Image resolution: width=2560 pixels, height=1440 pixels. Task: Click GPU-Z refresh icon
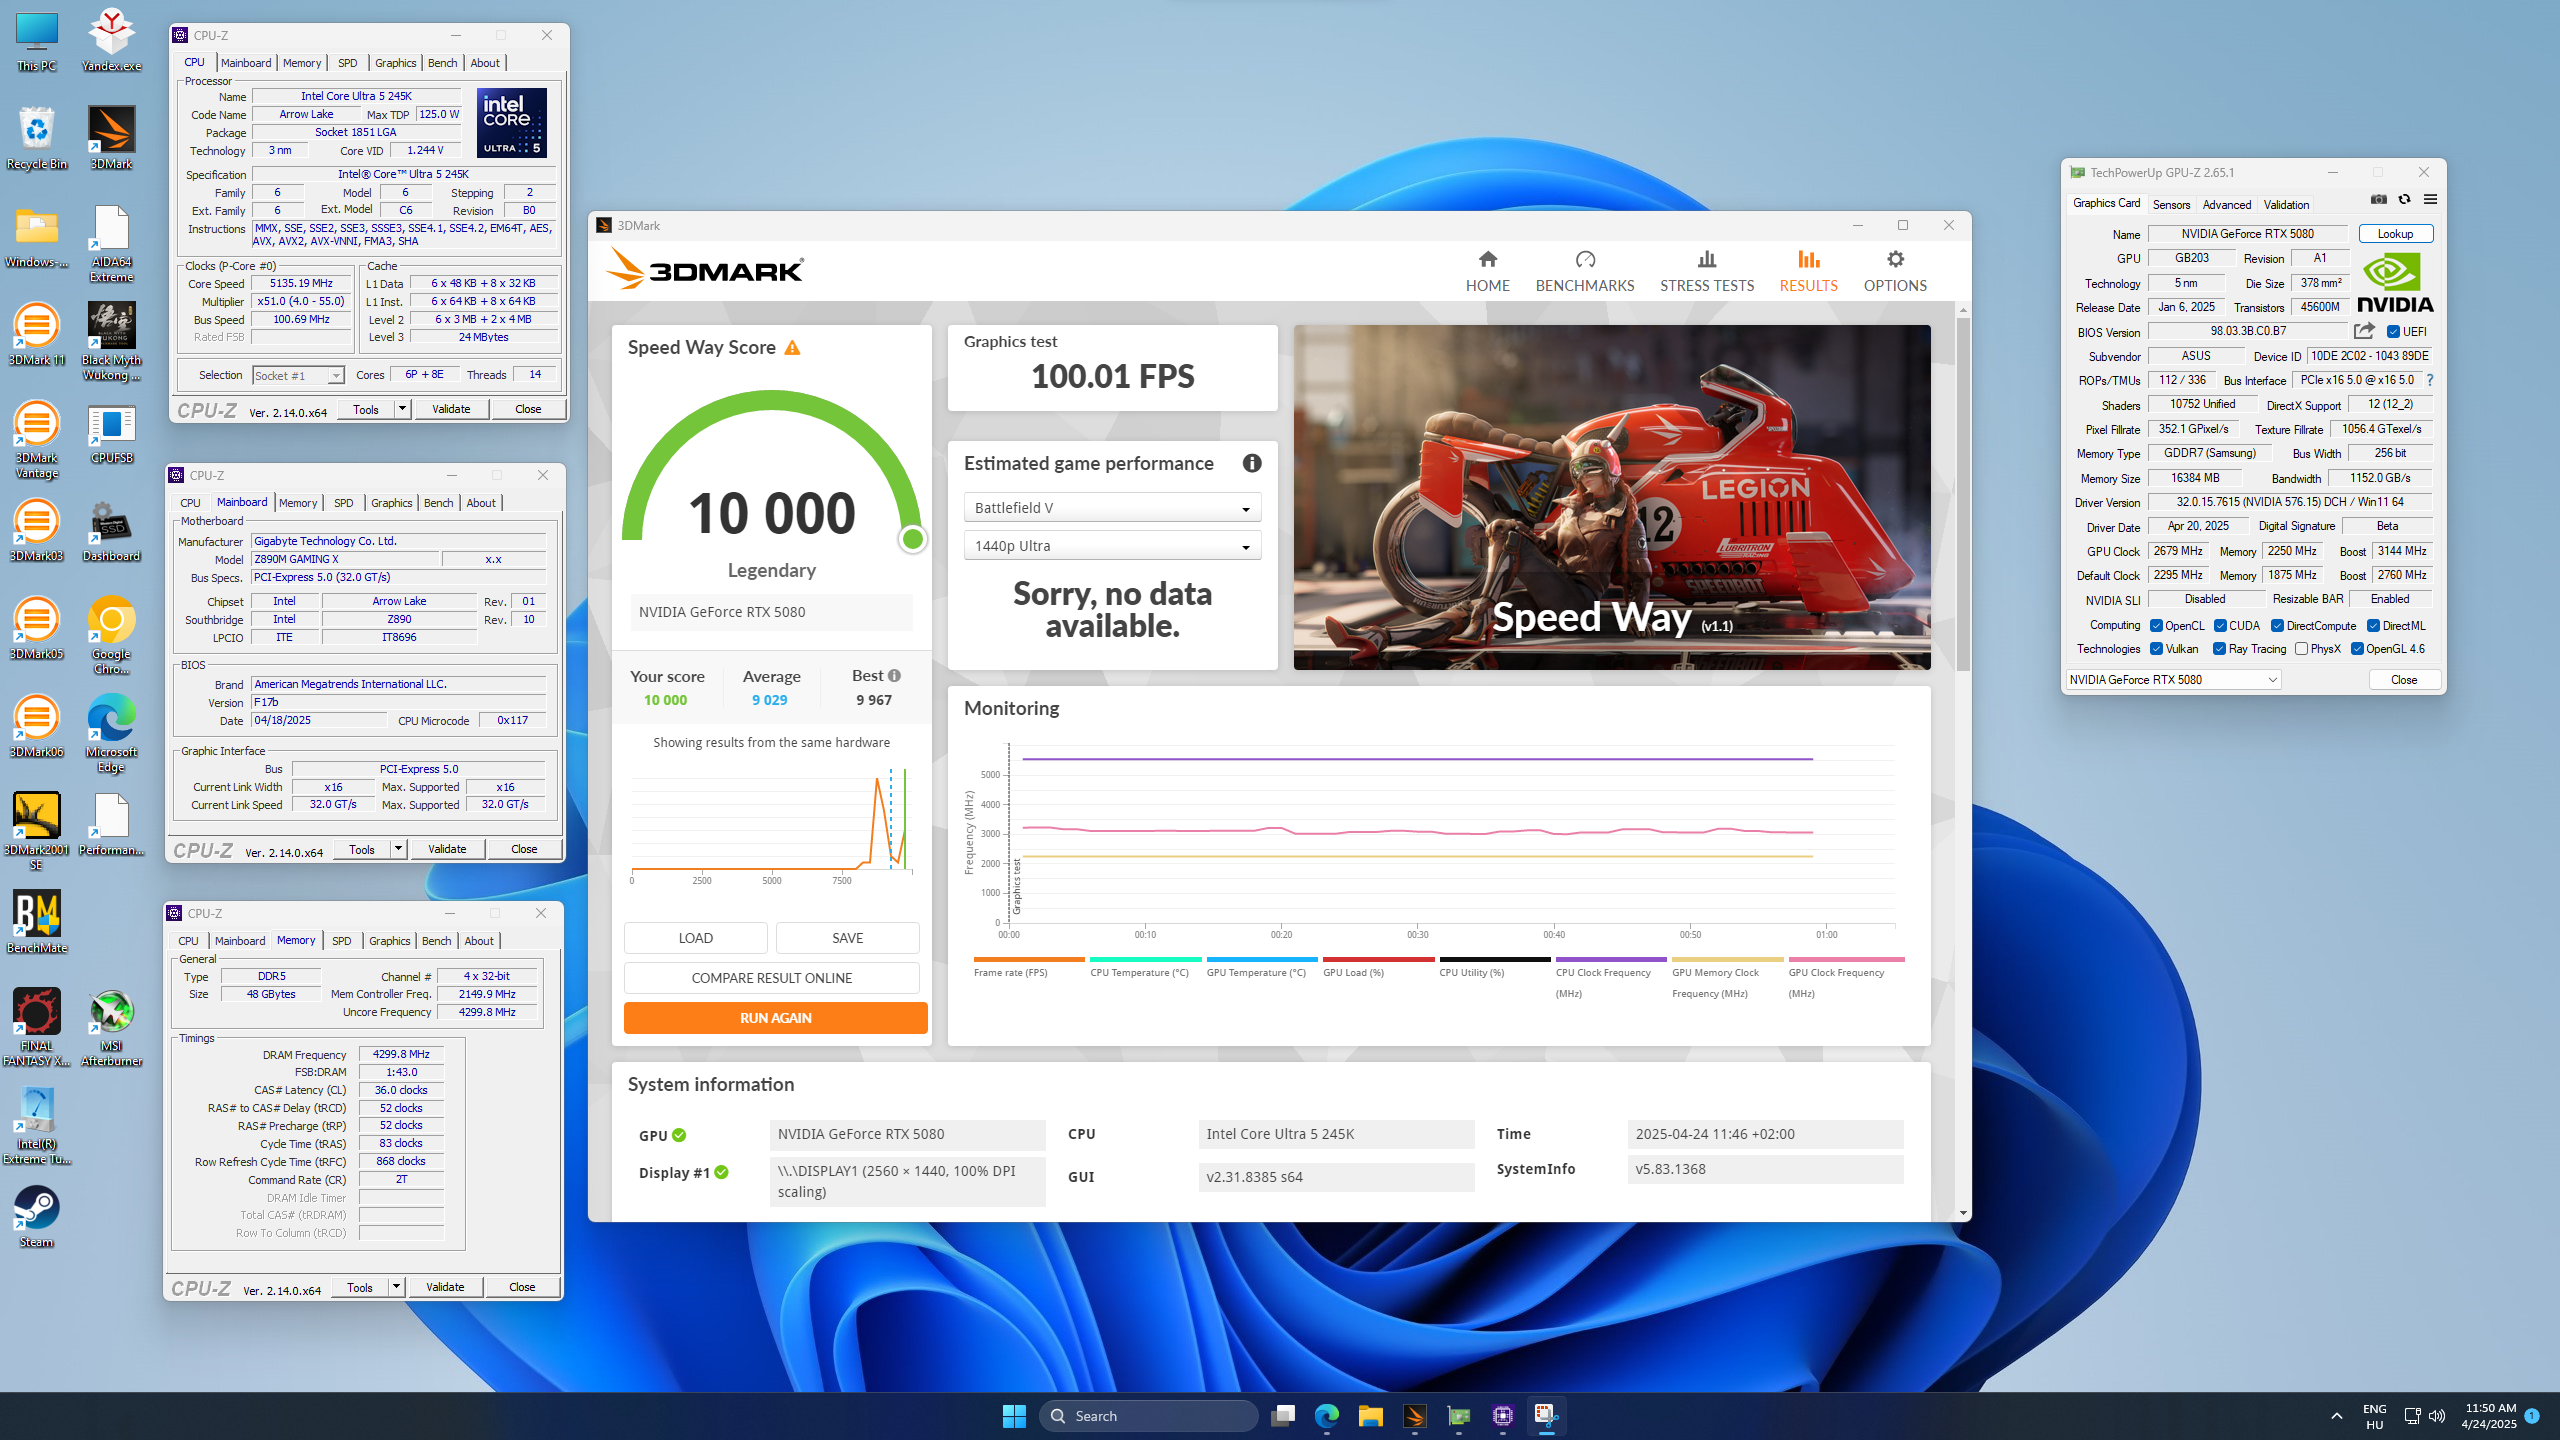pyautogui.click(x=2405, y=199)
